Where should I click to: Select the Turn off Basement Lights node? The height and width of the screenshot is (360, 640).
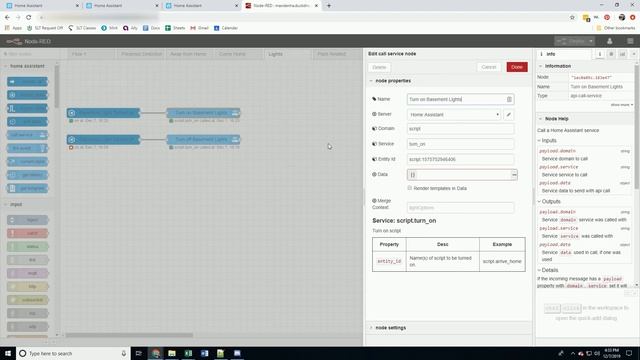point(203,140)
